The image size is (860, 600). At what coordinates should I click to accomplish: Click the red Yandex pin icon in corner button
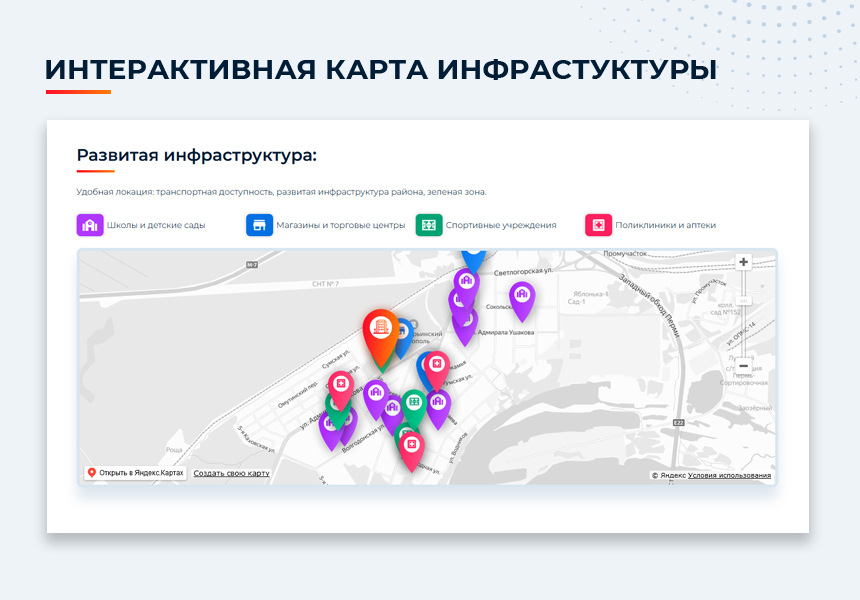[92, 472]
